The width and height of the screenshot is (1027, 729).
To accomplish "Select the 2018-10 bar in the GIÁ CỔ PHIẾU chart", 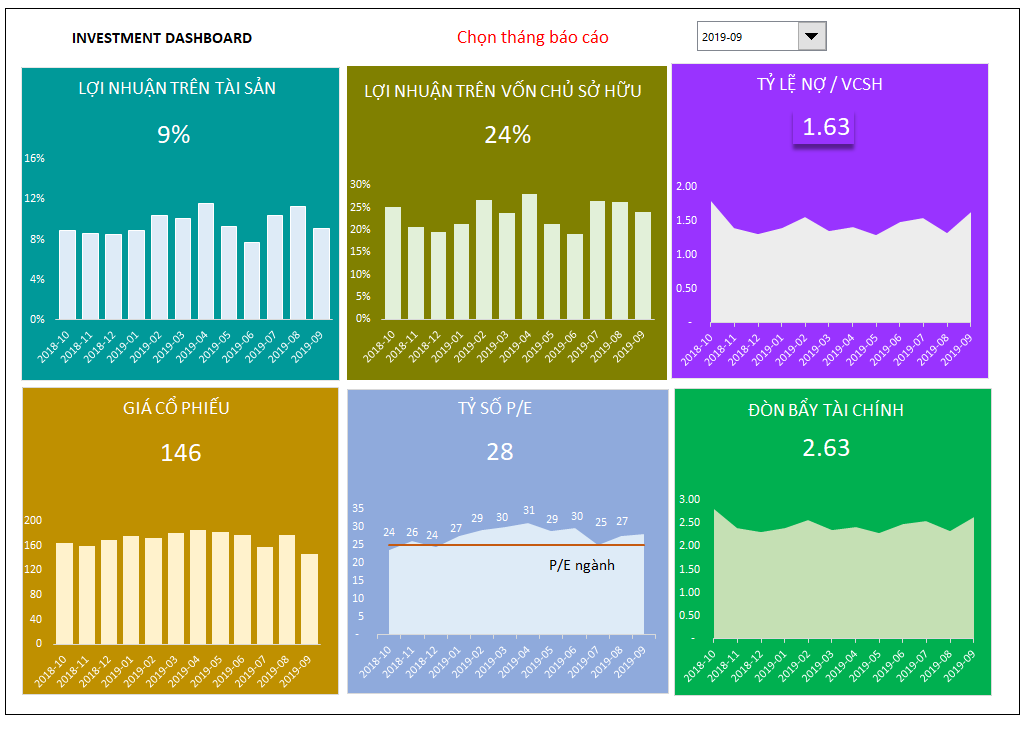I will [x=64, y=593].
